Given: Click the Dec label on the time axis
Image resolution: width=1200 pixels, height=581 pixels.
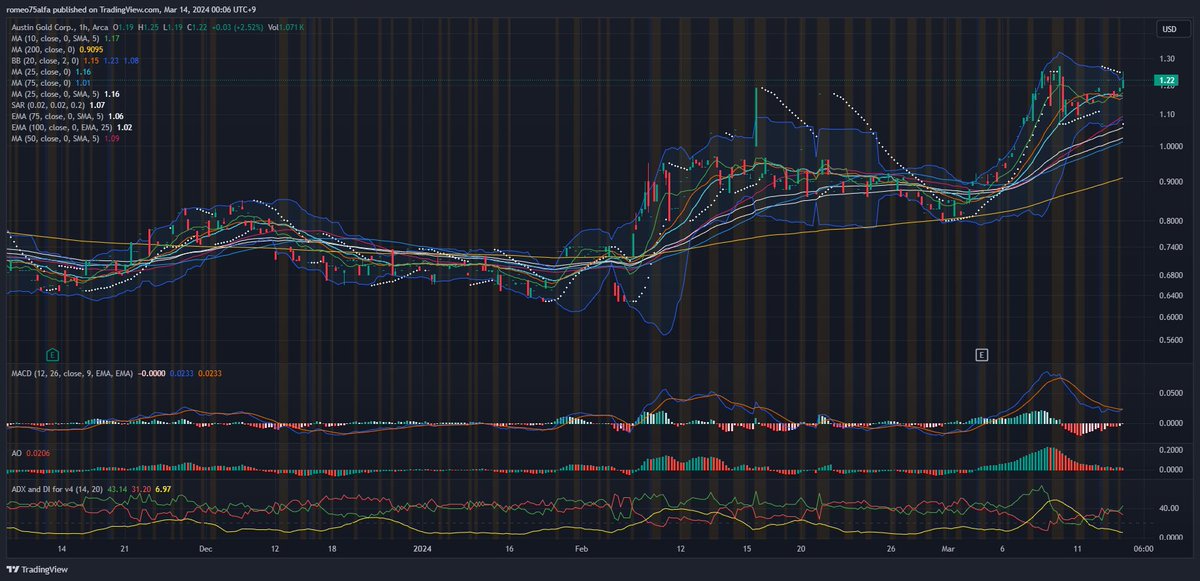Looking at the screenshot, I should [205, 549].
